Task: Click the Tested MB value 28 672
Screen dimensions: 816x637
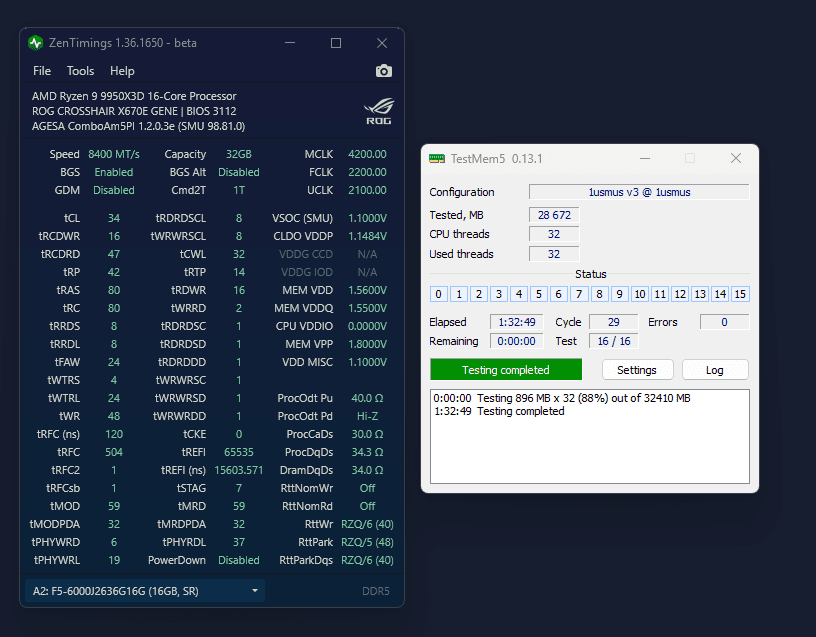Action: pyautogui.click(x=554, y=215)
